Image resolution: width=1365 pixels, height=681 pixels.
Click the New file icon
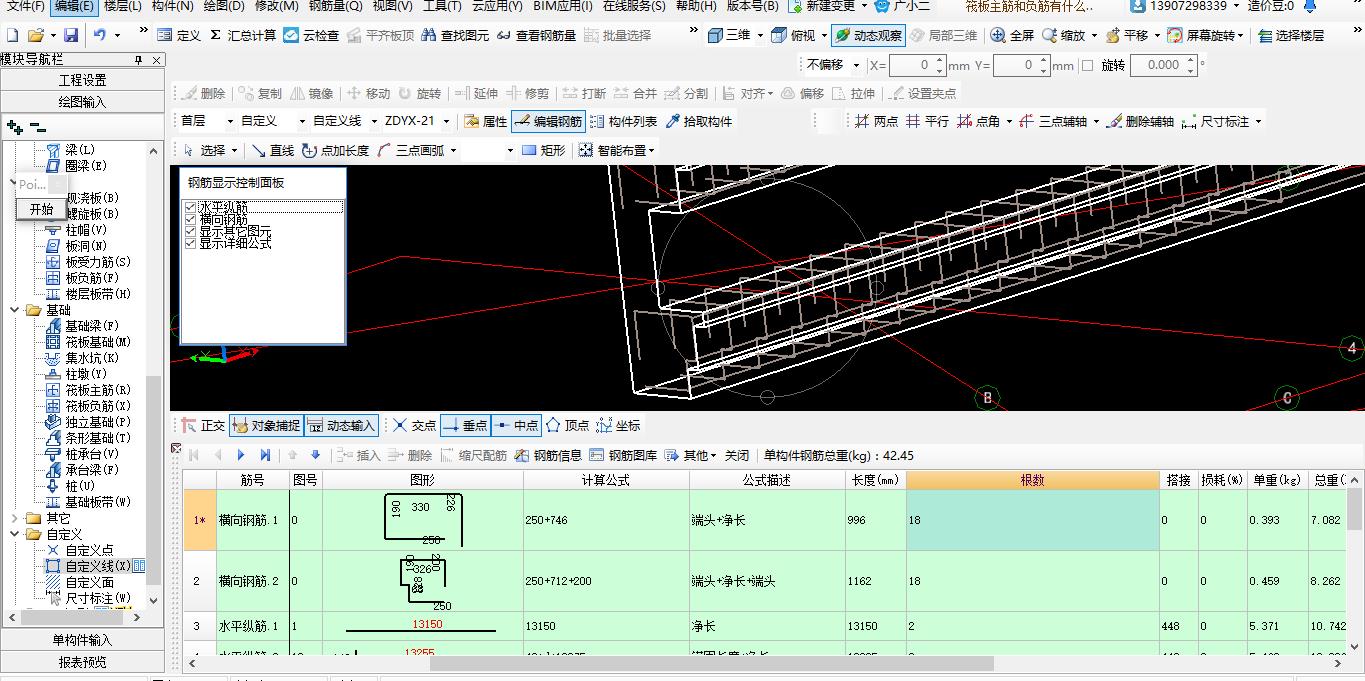point(12,35)
